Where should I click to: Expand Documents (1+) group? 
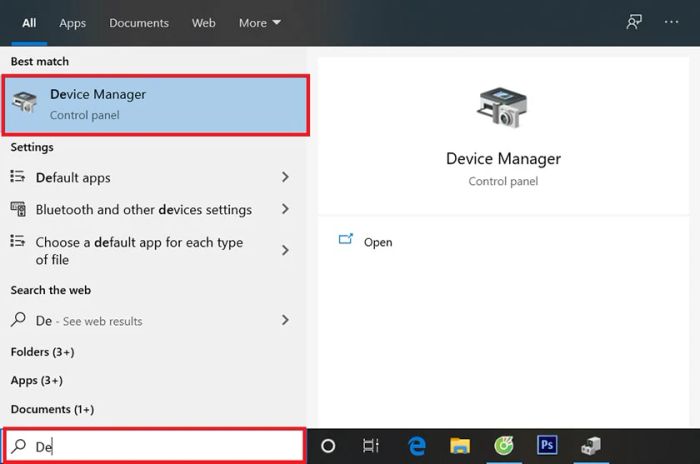point(52,409)
